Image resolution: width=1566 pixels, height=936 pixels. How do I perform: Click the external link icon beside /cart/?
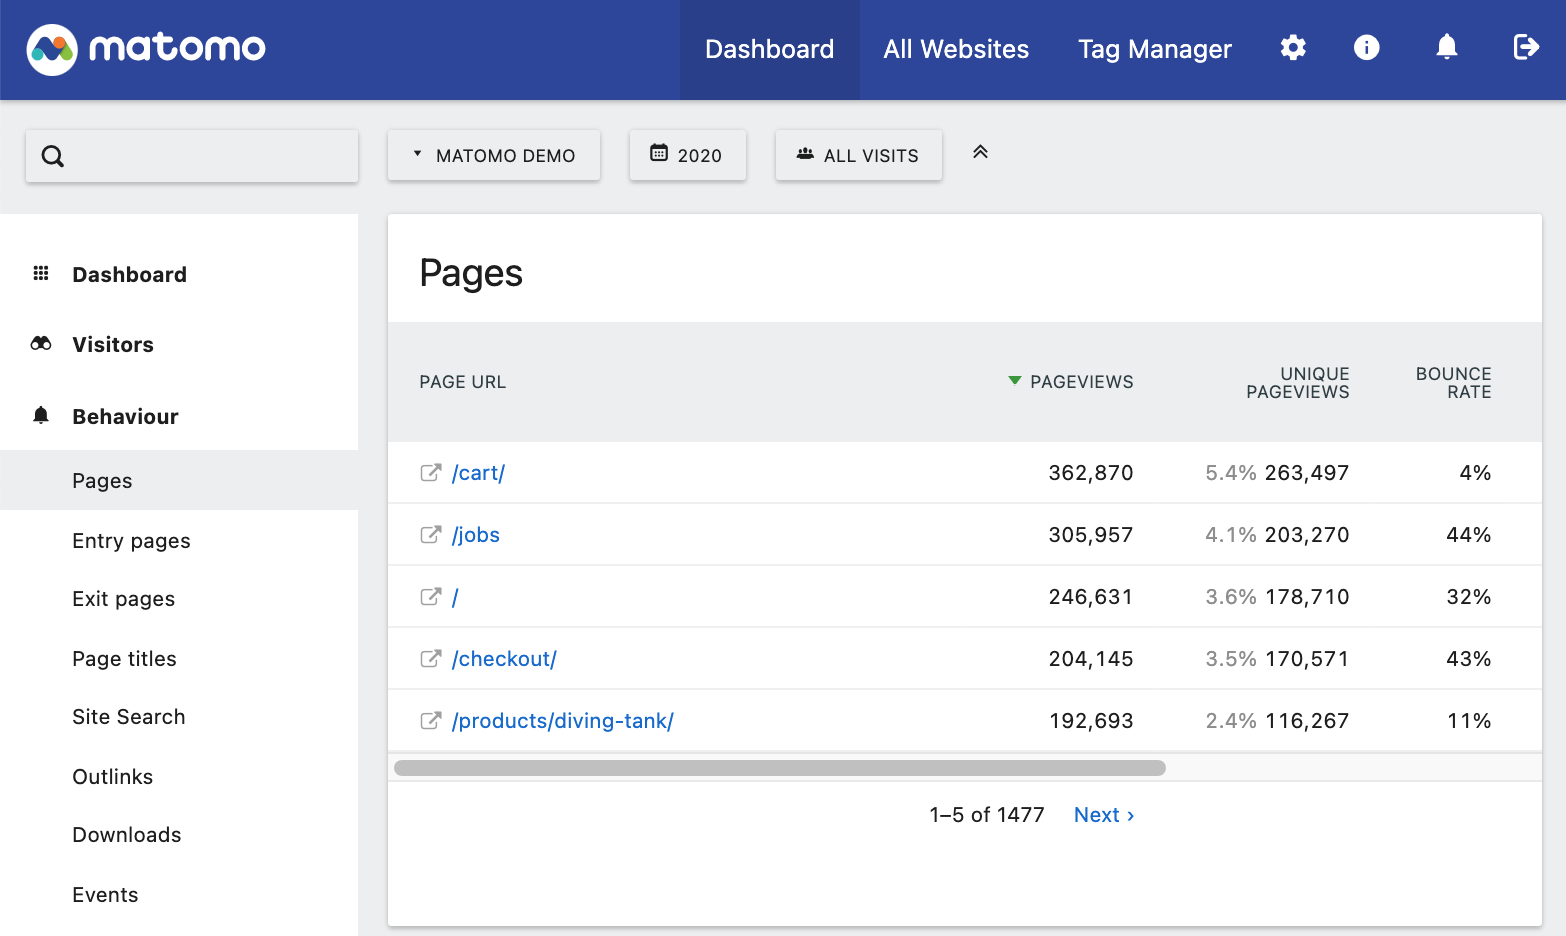click(x=430, y=472)
